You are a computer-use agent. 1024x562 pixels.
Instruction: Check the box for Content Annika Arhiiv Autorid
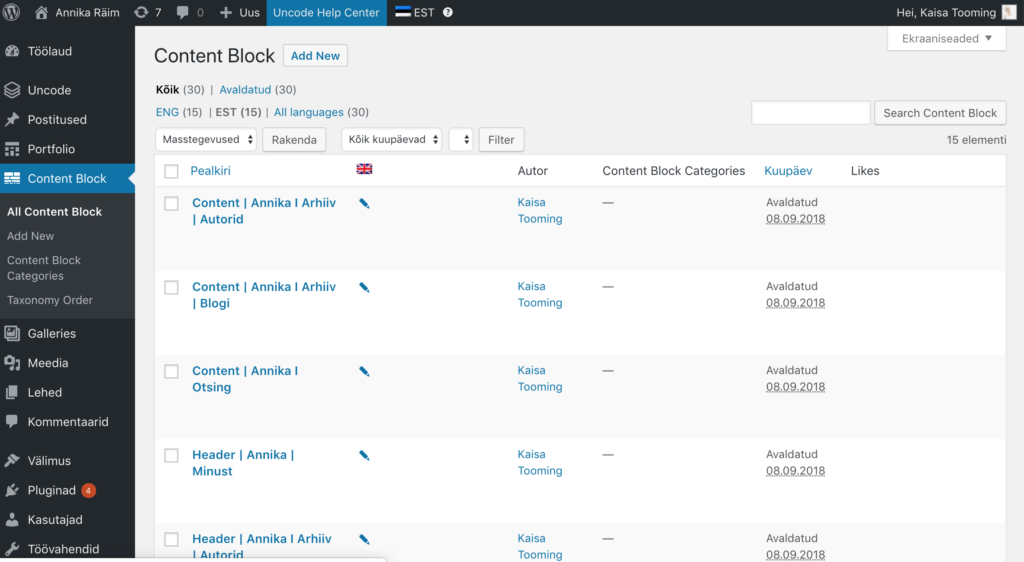(171, 203)
